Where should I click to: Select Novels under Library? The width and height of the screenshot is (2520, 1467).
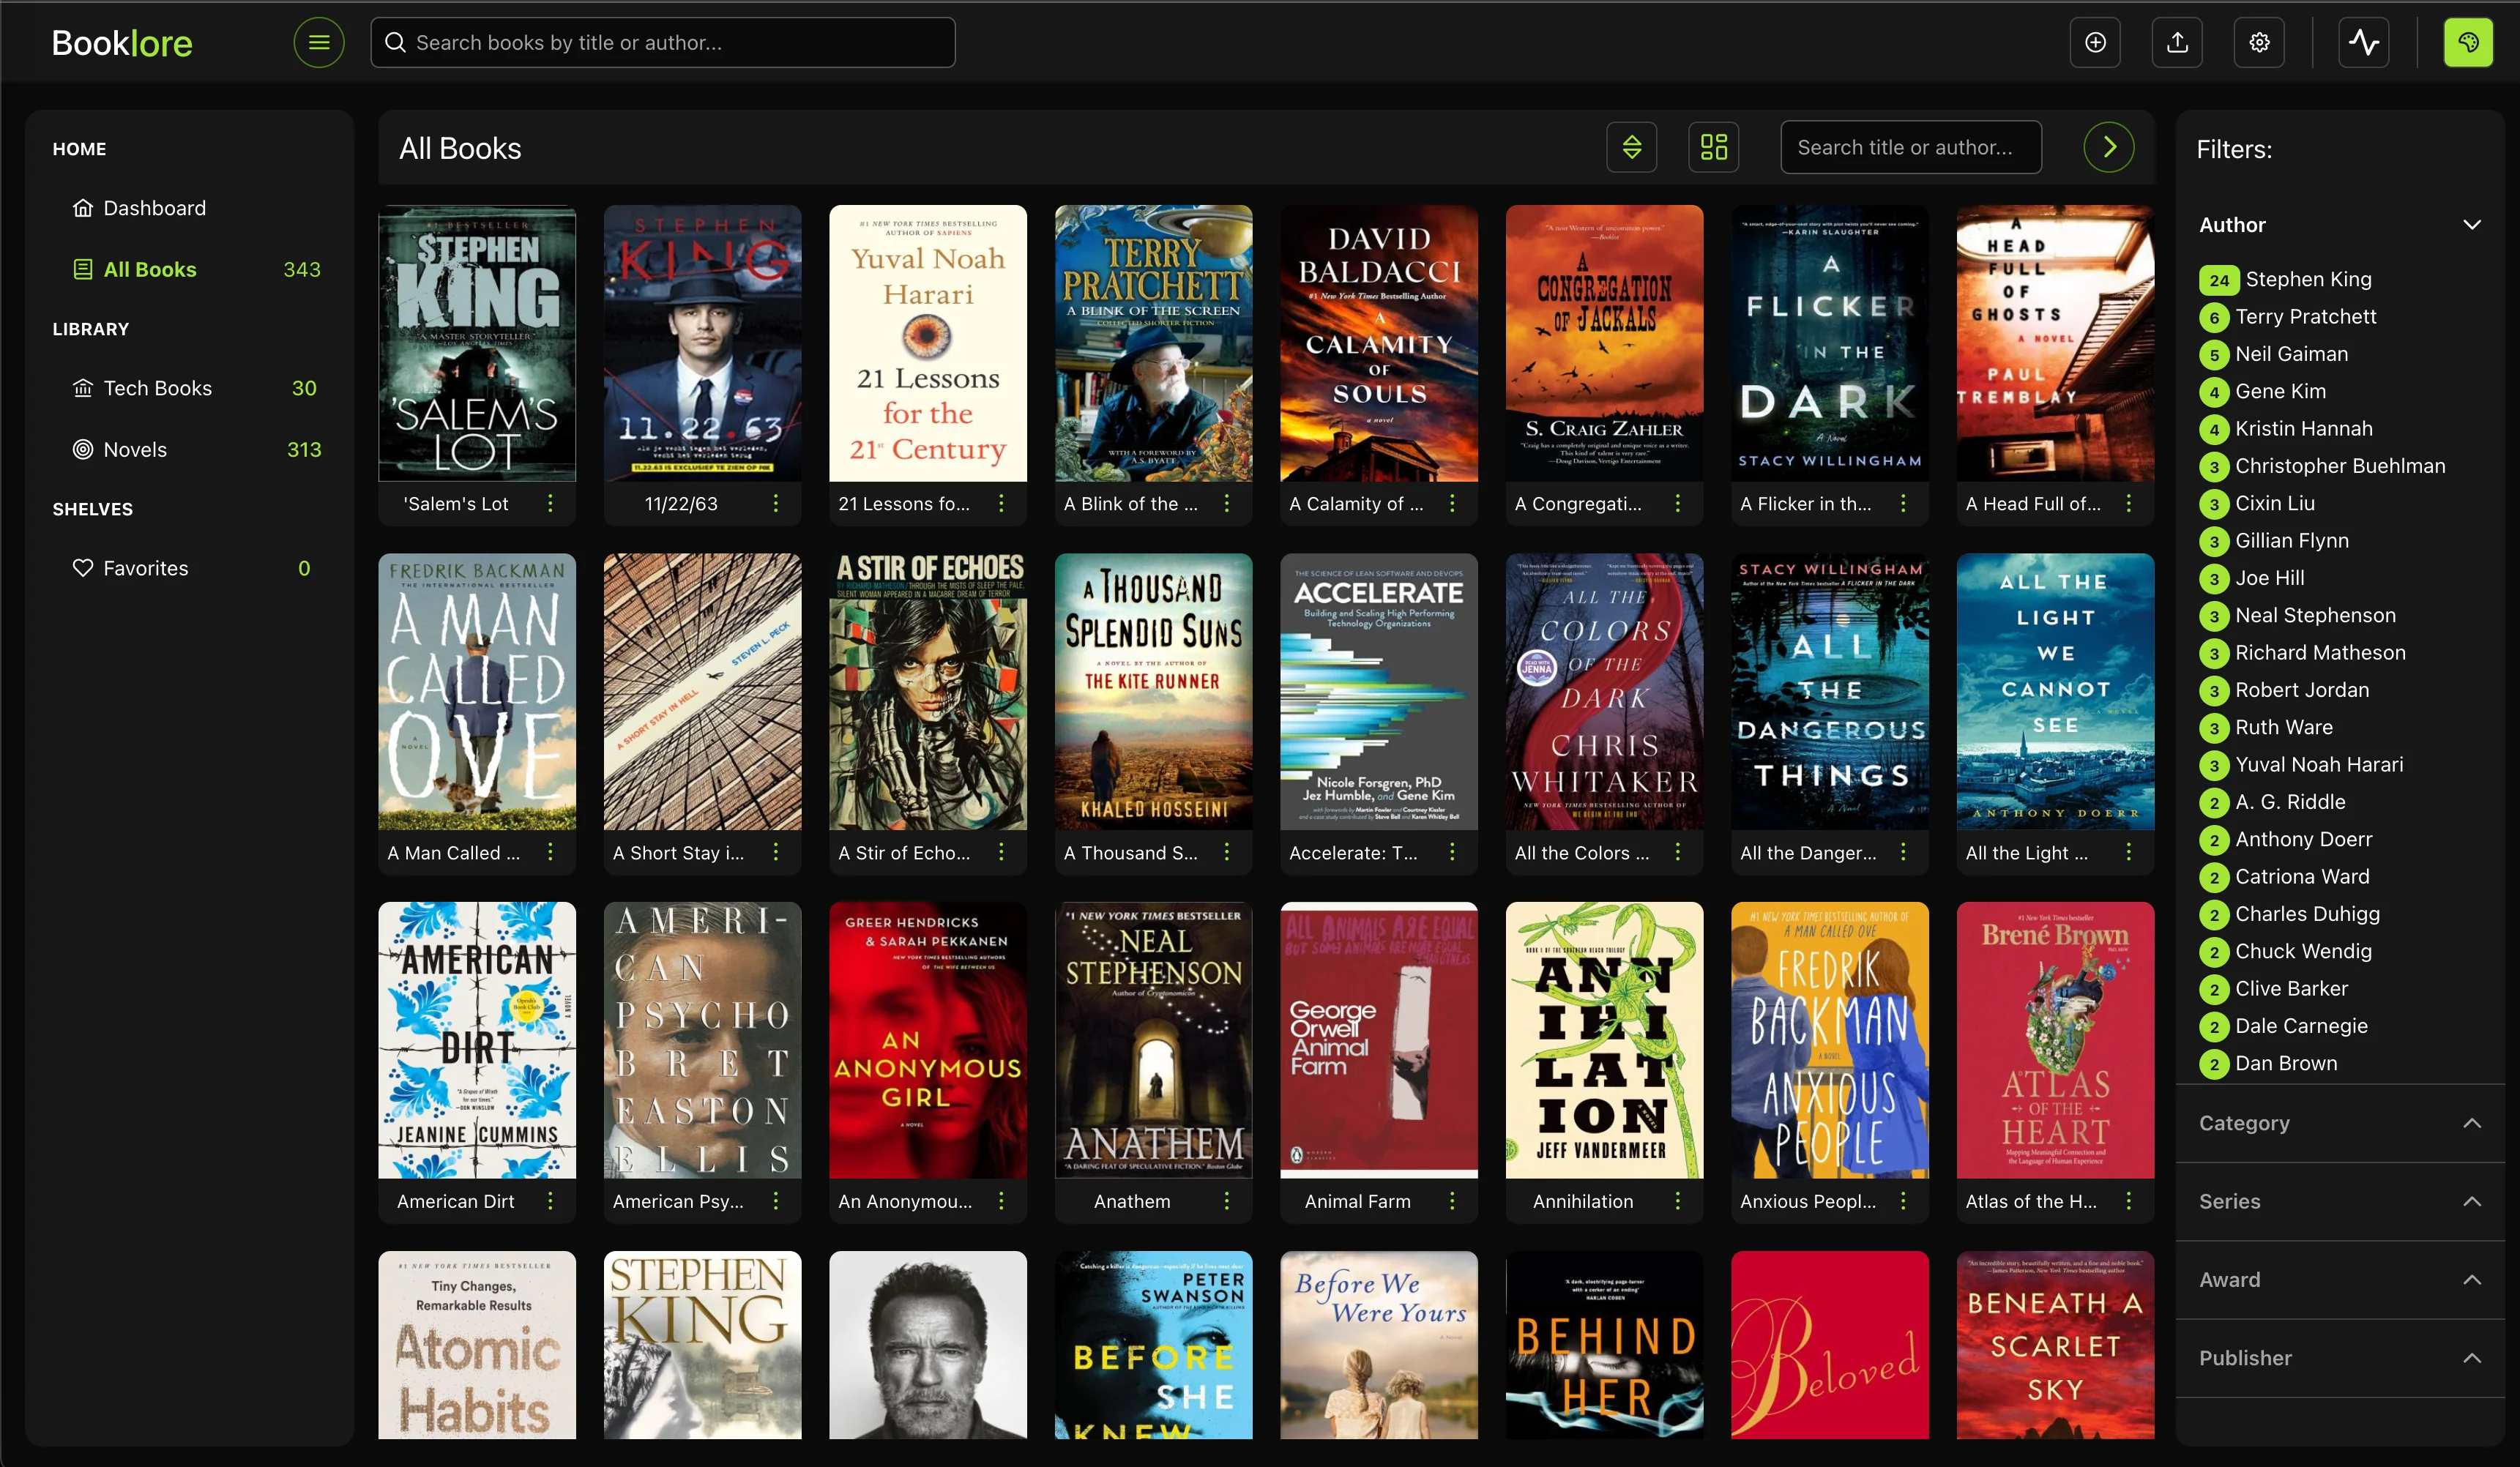pos(134,449)
